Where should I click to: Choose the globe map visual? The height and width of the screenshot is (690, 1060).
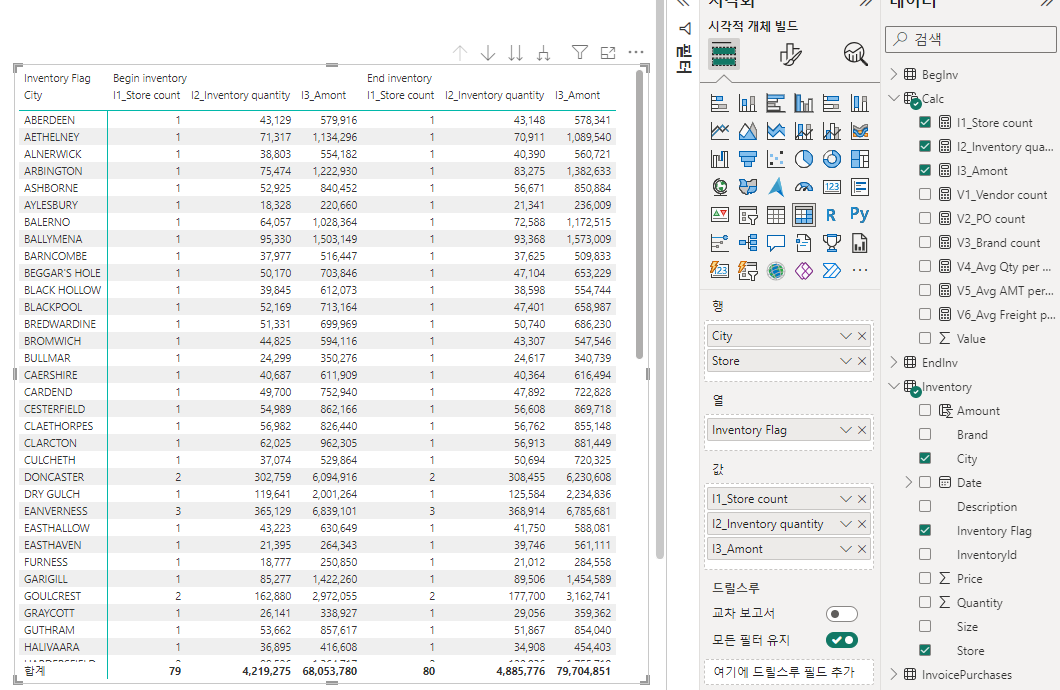tap(719, 187)
